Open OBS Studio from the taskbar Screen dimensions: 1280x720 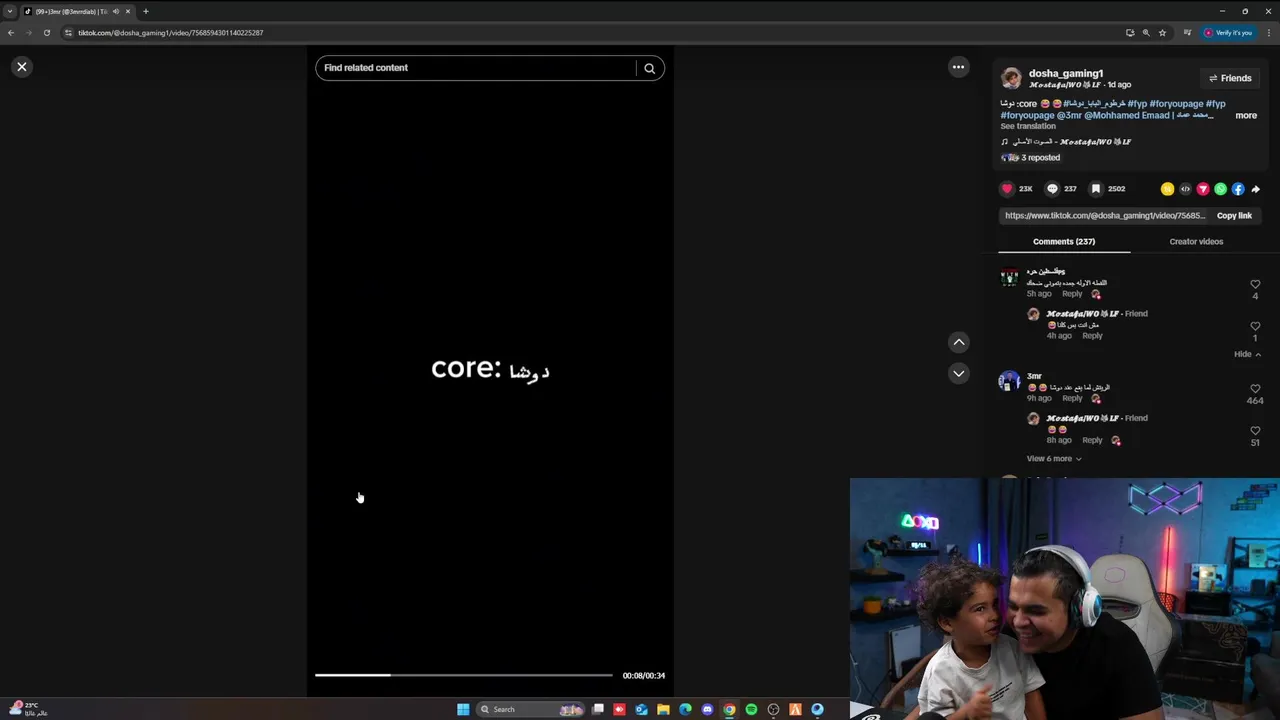pyautogui.click(x=773, y=709)
